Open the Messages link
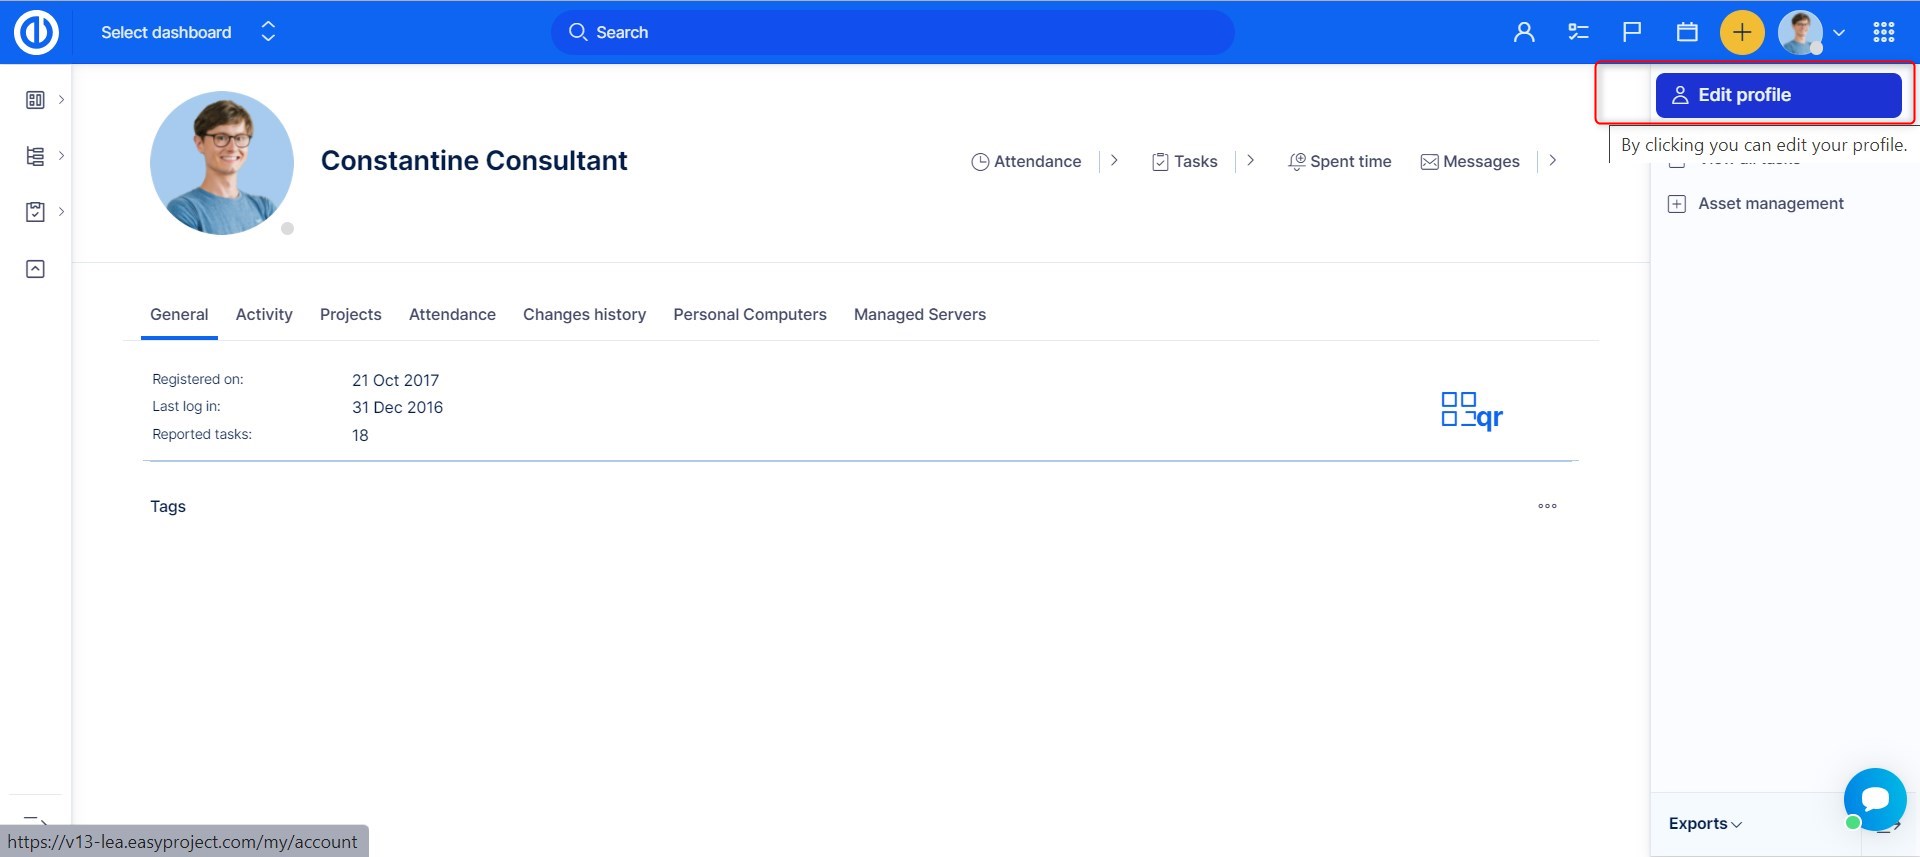The height and width of the screenshot is (857, 1920). pos(1470,162)
